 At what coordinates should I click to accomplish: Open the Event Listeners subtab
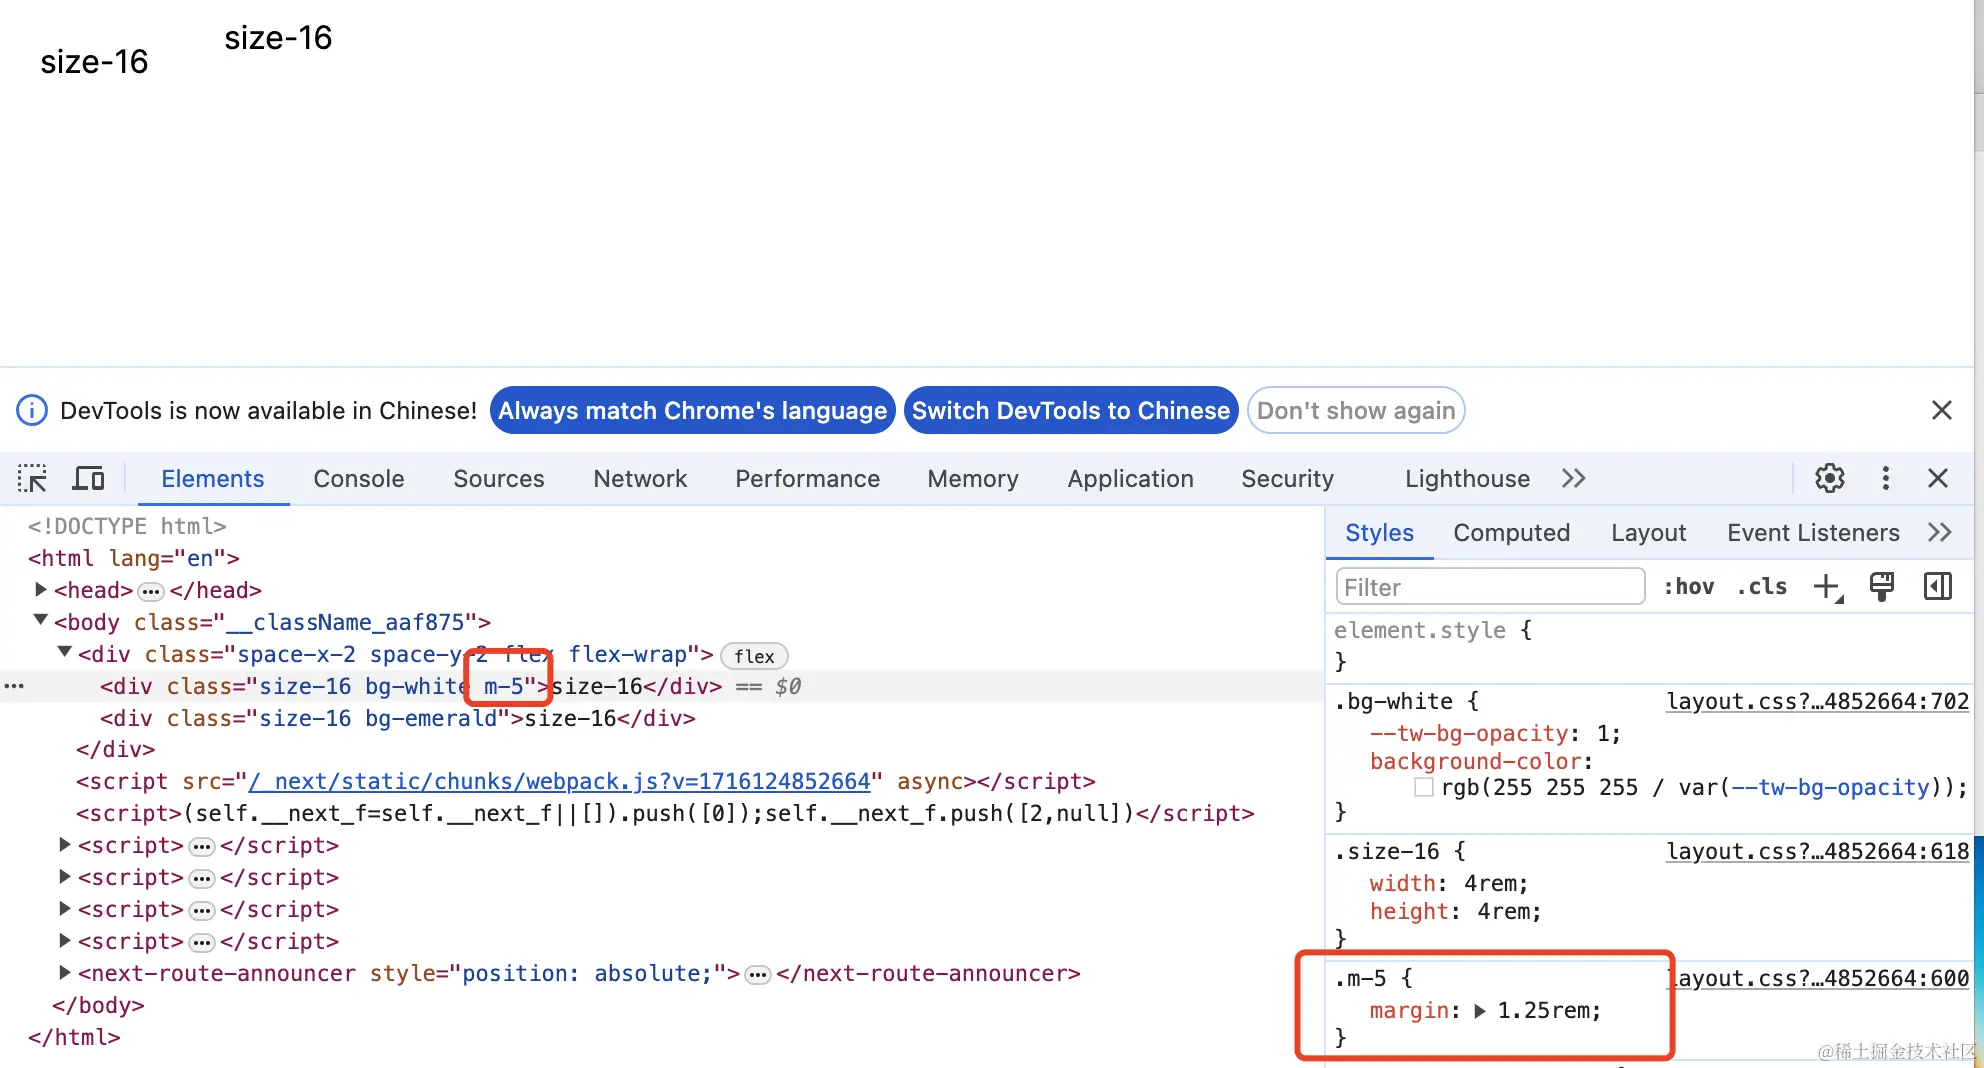[x=1814, y=533]
